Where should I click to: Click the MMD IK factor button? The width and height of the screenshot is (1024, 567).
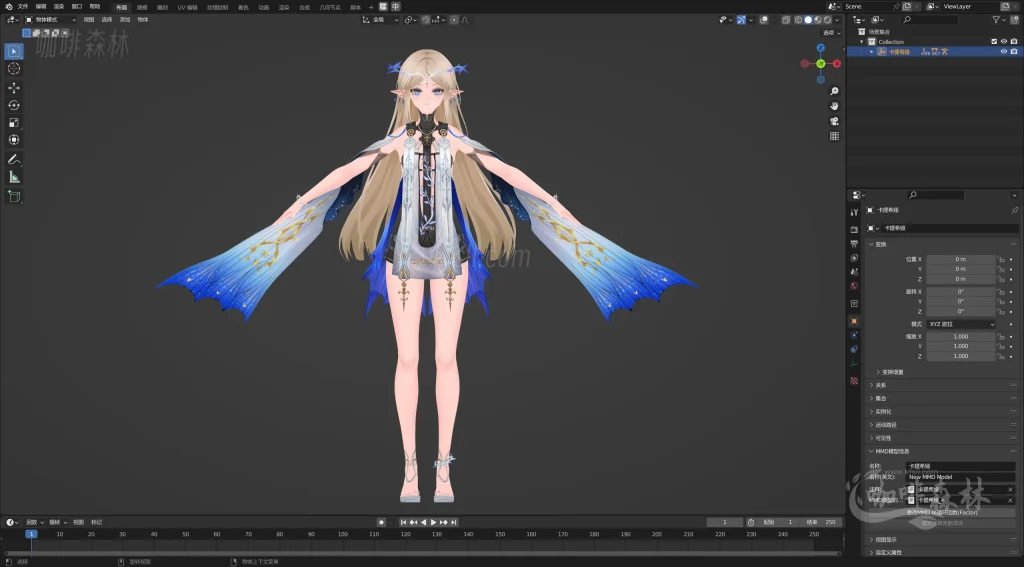point(942,513)
